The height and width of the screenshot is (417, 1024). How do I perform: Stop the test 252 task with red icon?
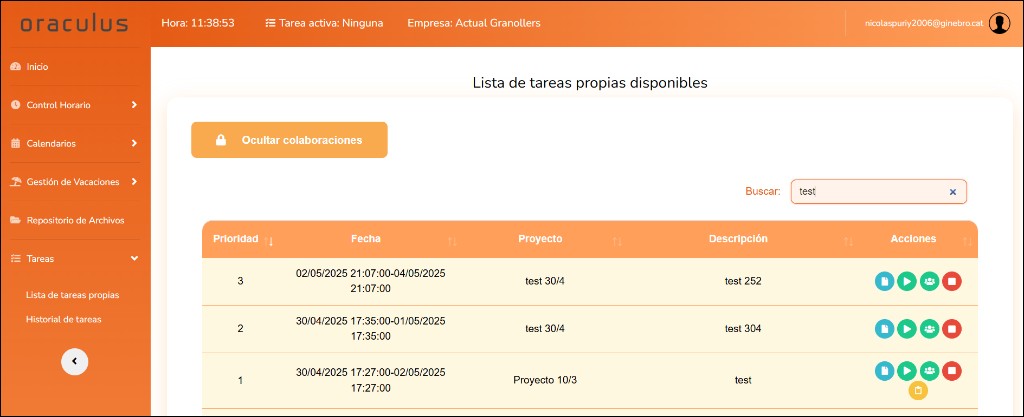[x=952, y=281]
